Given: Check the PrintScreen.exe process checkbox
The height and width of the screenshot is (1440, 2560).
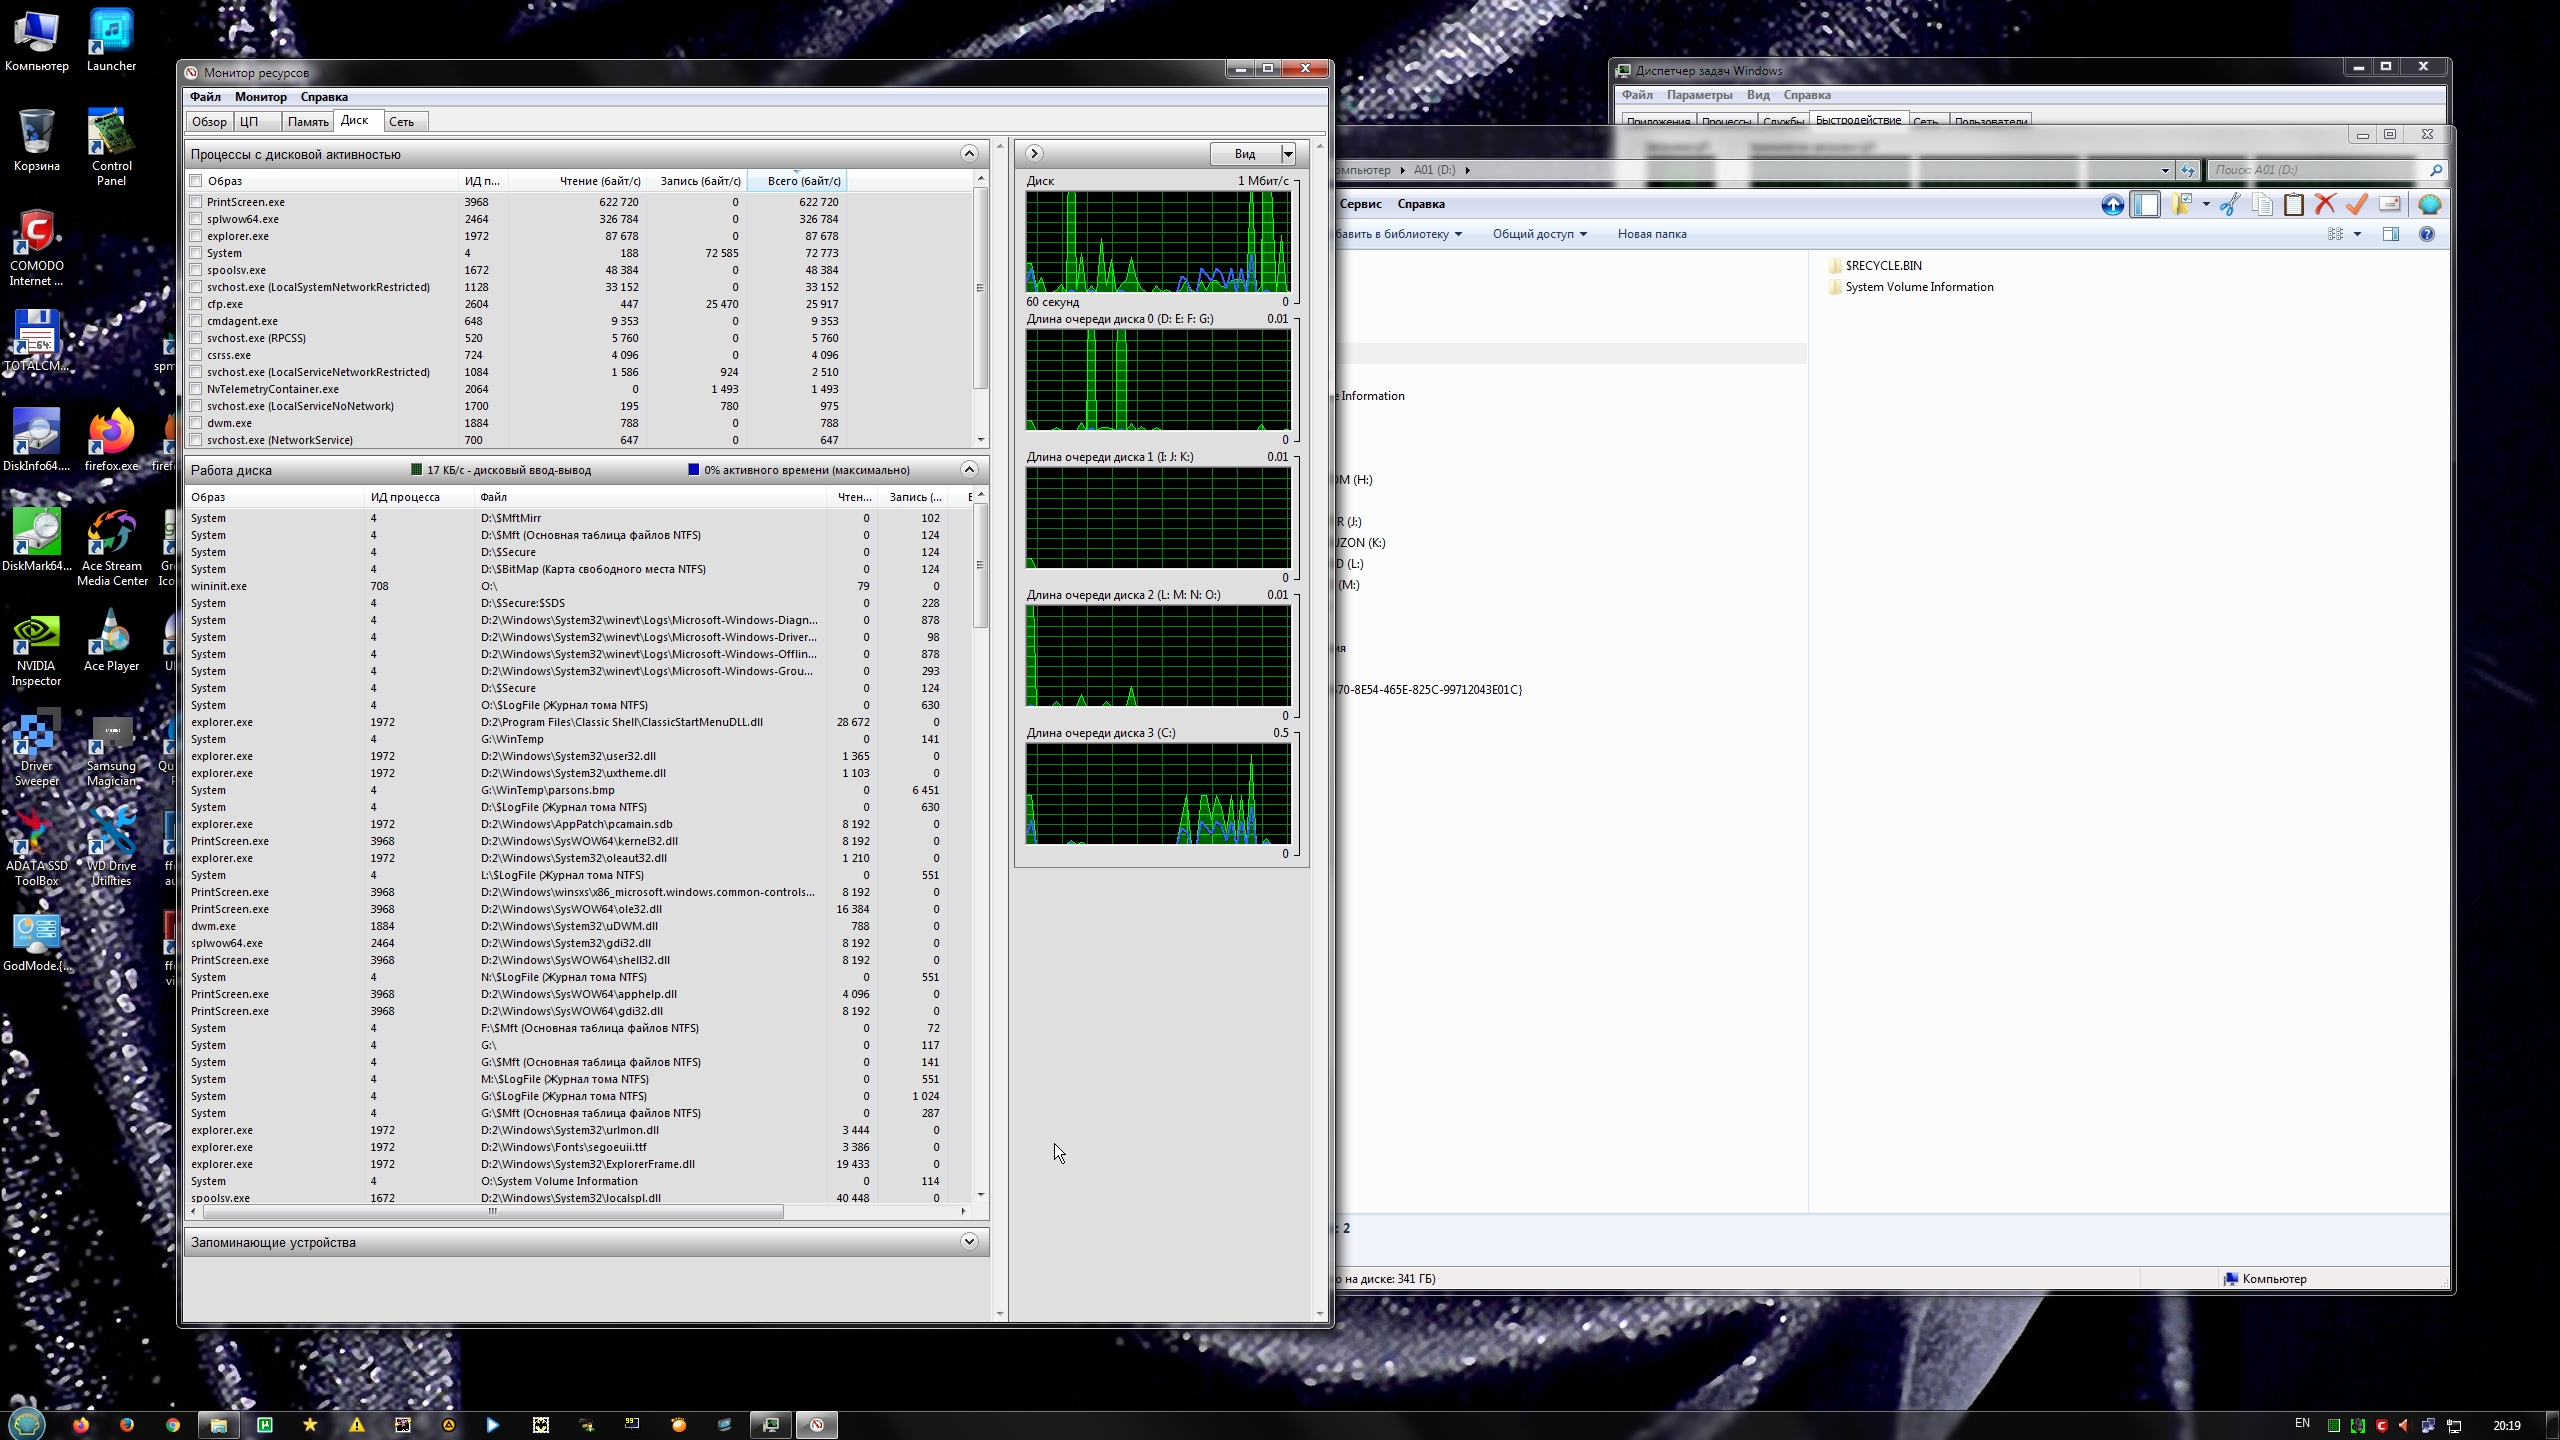Looking at the screenshot, I should click(196, 202).
